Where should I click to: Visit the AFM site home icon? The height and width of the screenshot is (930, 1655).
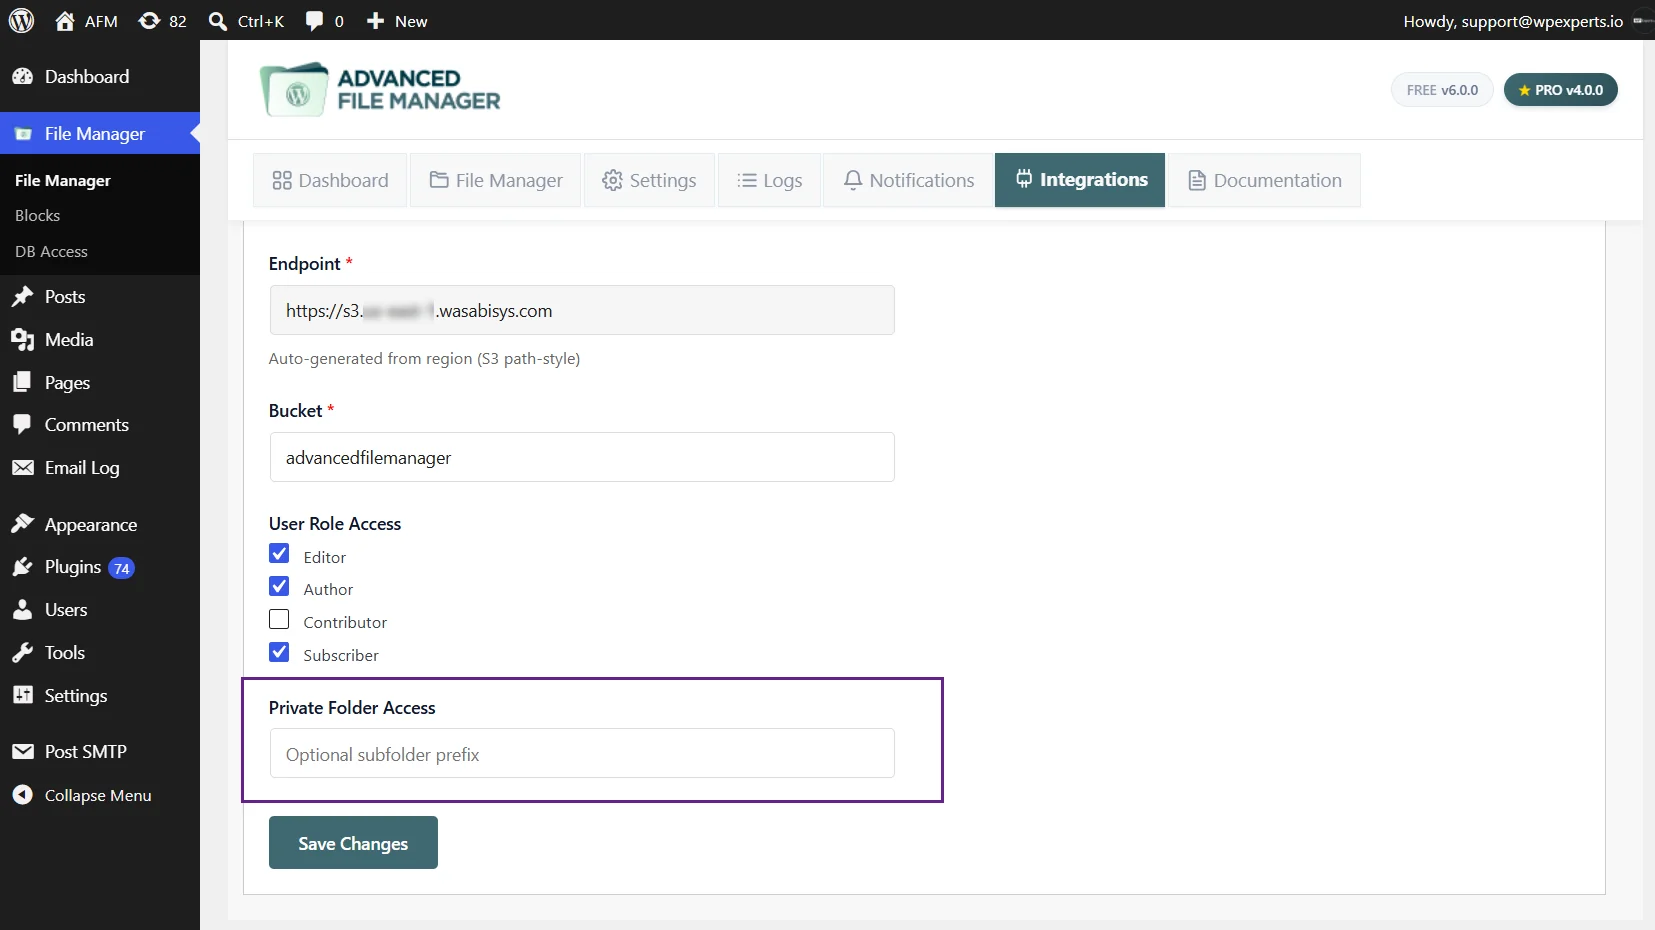[65, 21]
